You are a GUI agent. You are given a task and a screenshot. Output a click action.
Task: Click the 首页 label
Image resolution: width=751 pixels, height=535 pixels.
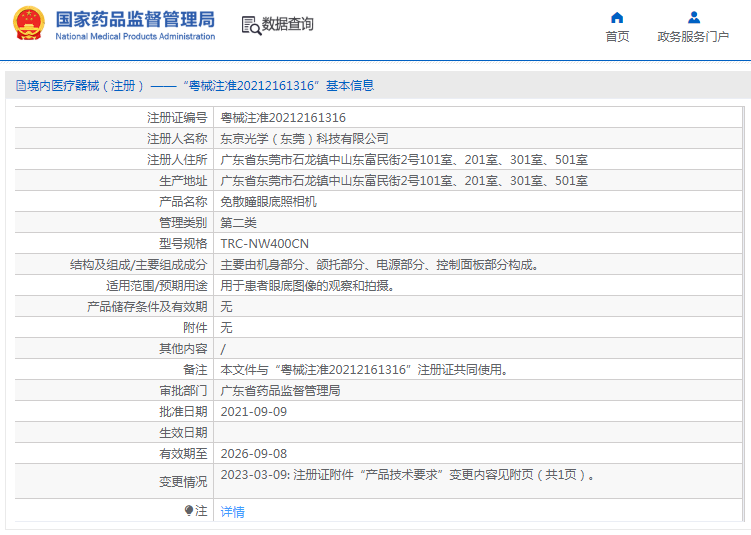(617, 36)
